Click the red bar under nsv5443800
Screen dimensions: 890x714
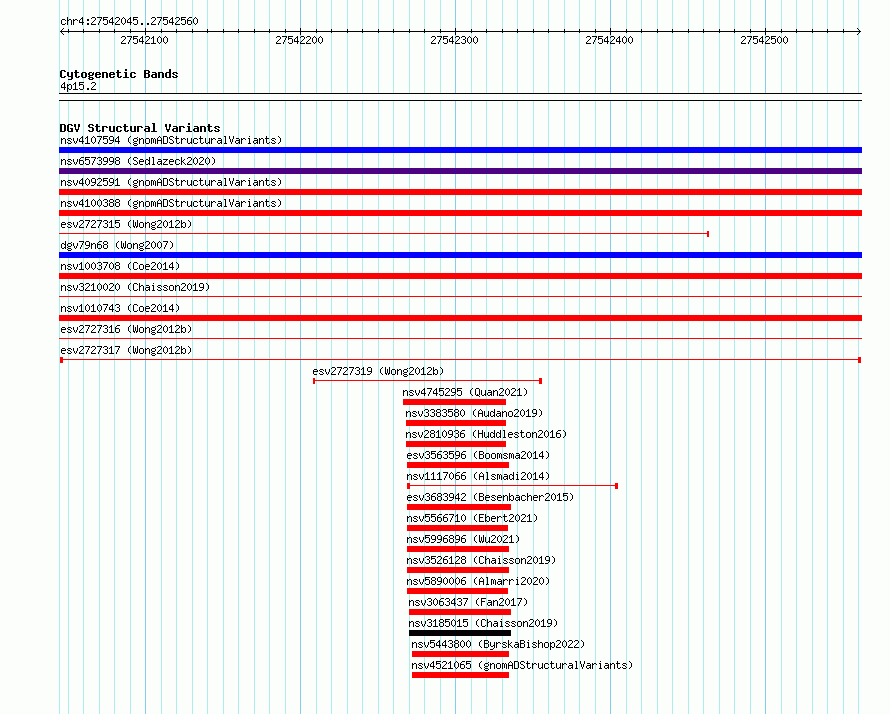click(461, 654)
